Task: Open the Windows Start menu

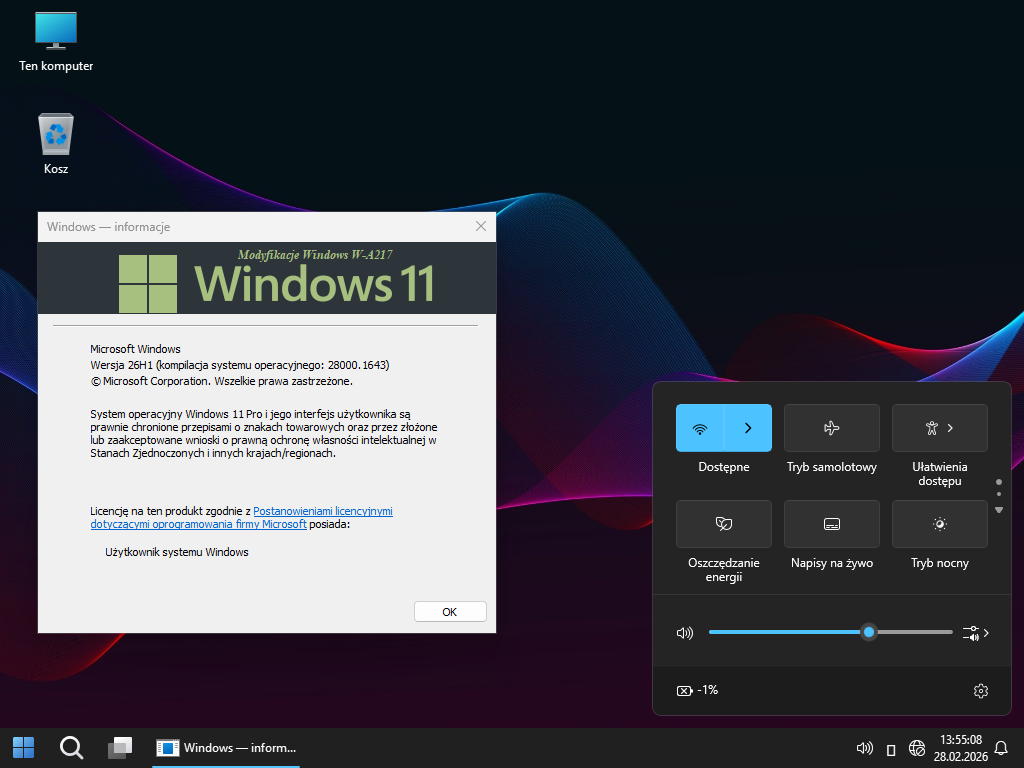Action: click(x=23, y=747)
